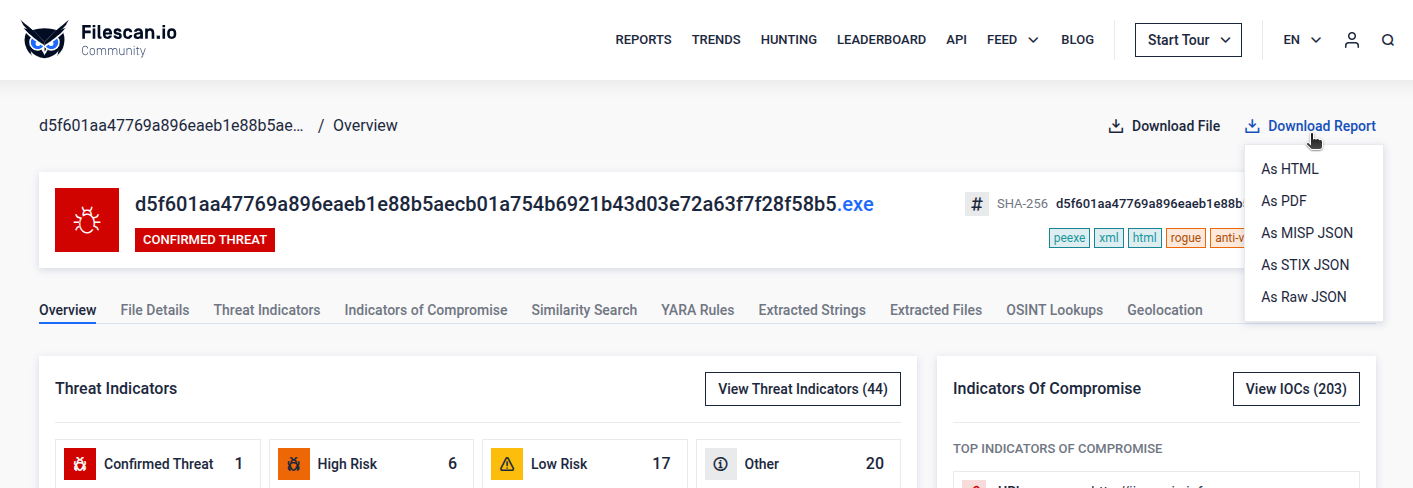Click the Filescan.io owl logo
Viewport: 1413px width, 488px height.
point(45,40)
